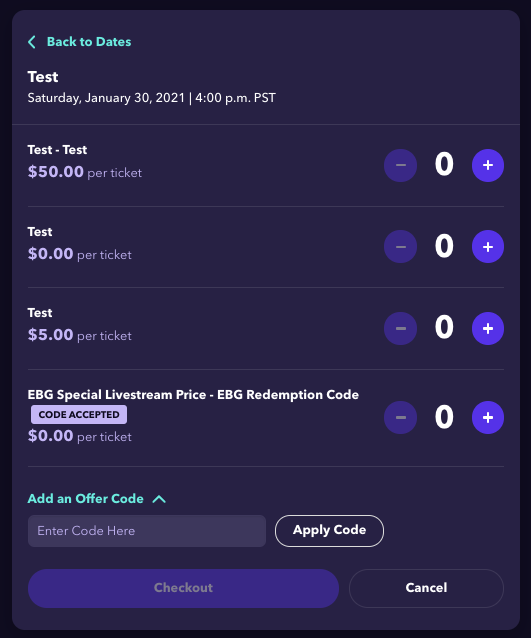
Task: Cancel the ticket selection
Action: coord(426,588)
